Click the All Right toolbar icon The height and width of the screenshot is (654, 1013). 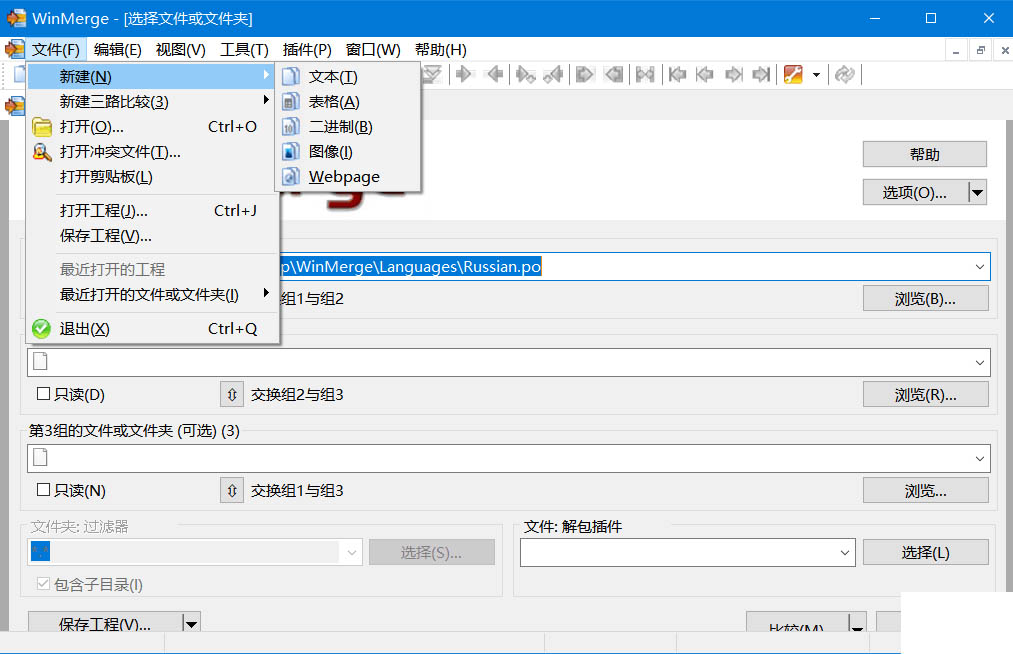click(584, 75)
